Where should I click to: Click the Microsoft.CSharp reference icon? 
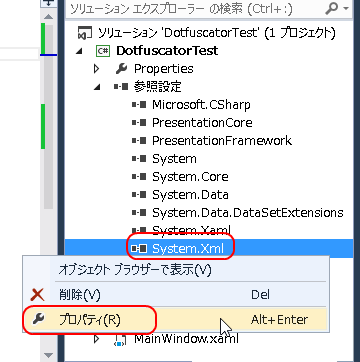pos(139,105)
